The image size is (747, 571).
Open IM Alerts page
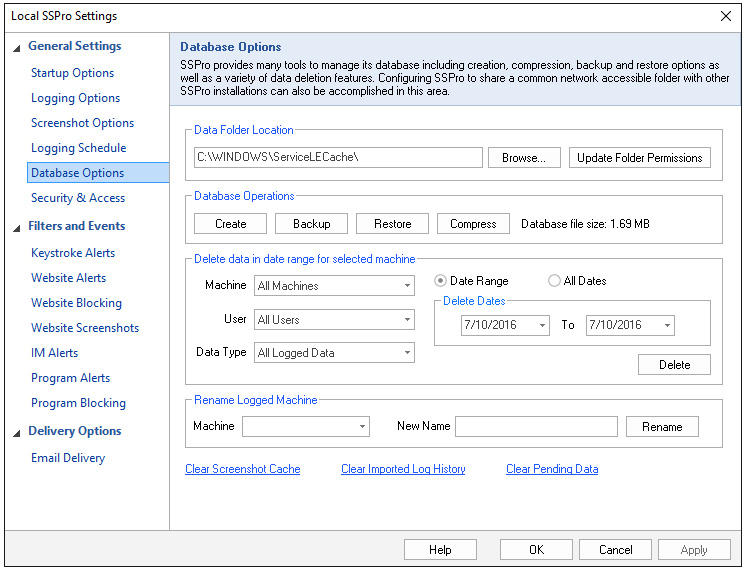pos(54,353)
